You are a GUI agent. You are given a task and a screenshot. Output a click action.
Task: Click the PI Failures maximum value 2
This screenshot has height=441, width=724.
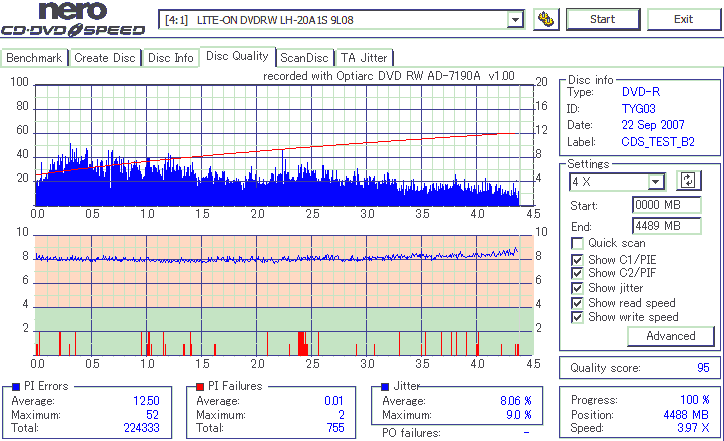[x=341, y=415]
